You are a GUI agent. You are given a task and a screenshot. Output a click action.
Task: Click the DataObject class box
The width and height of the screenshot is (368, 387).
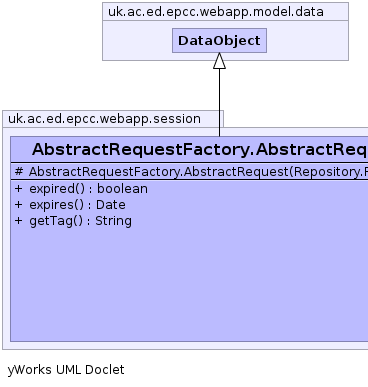[x=219, y=40]
